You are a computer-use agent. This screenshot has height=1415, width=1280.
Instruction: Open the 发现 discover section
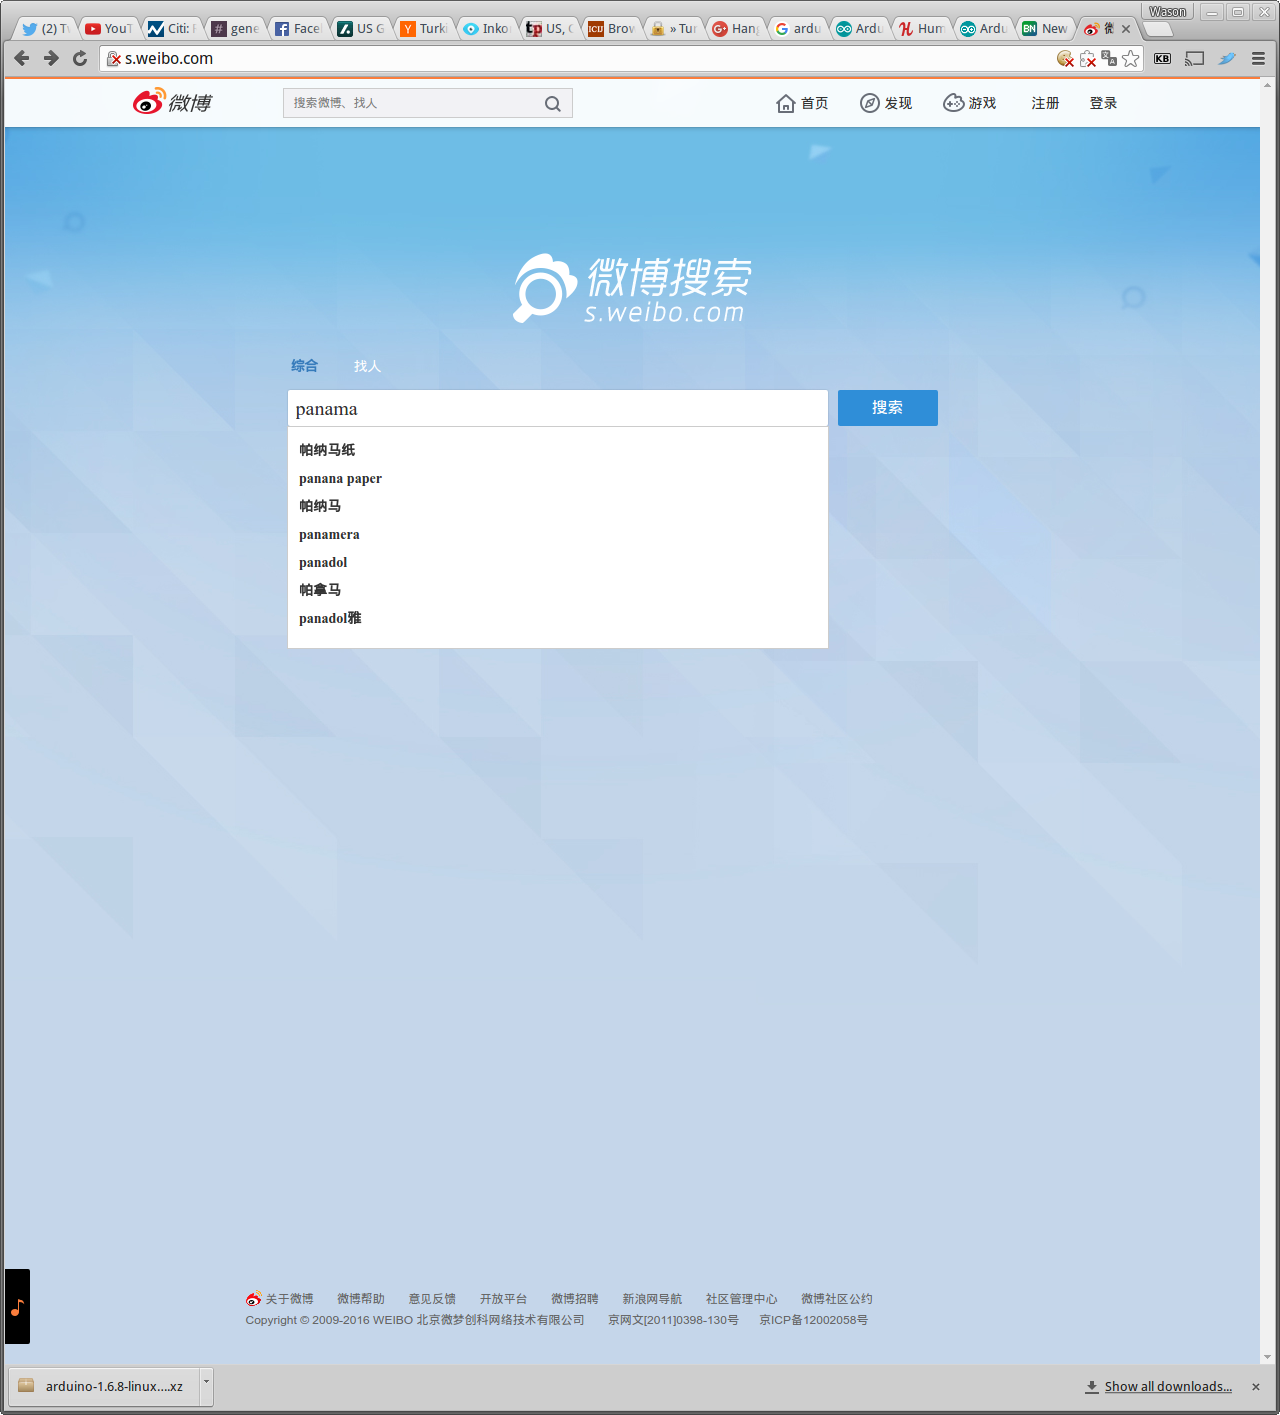(886, 103)
